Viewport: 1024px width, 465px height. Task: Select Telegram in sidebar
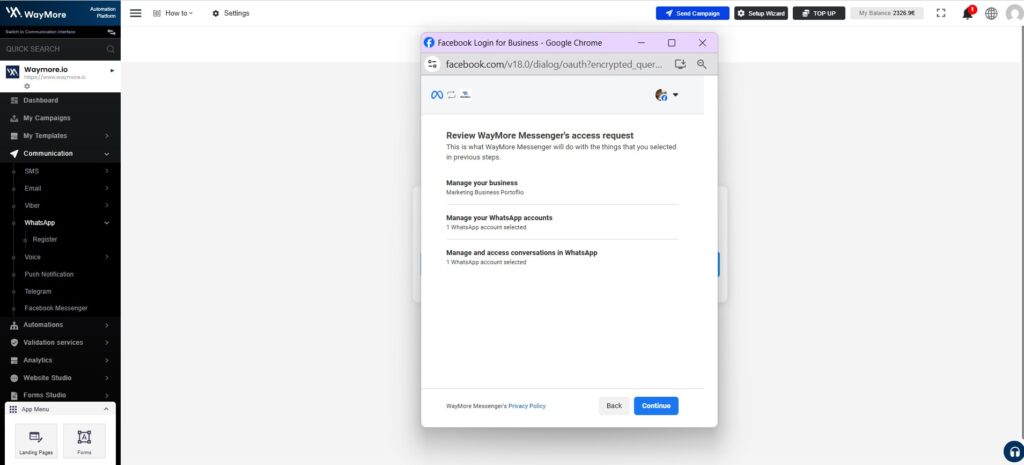tap(38, 291)
